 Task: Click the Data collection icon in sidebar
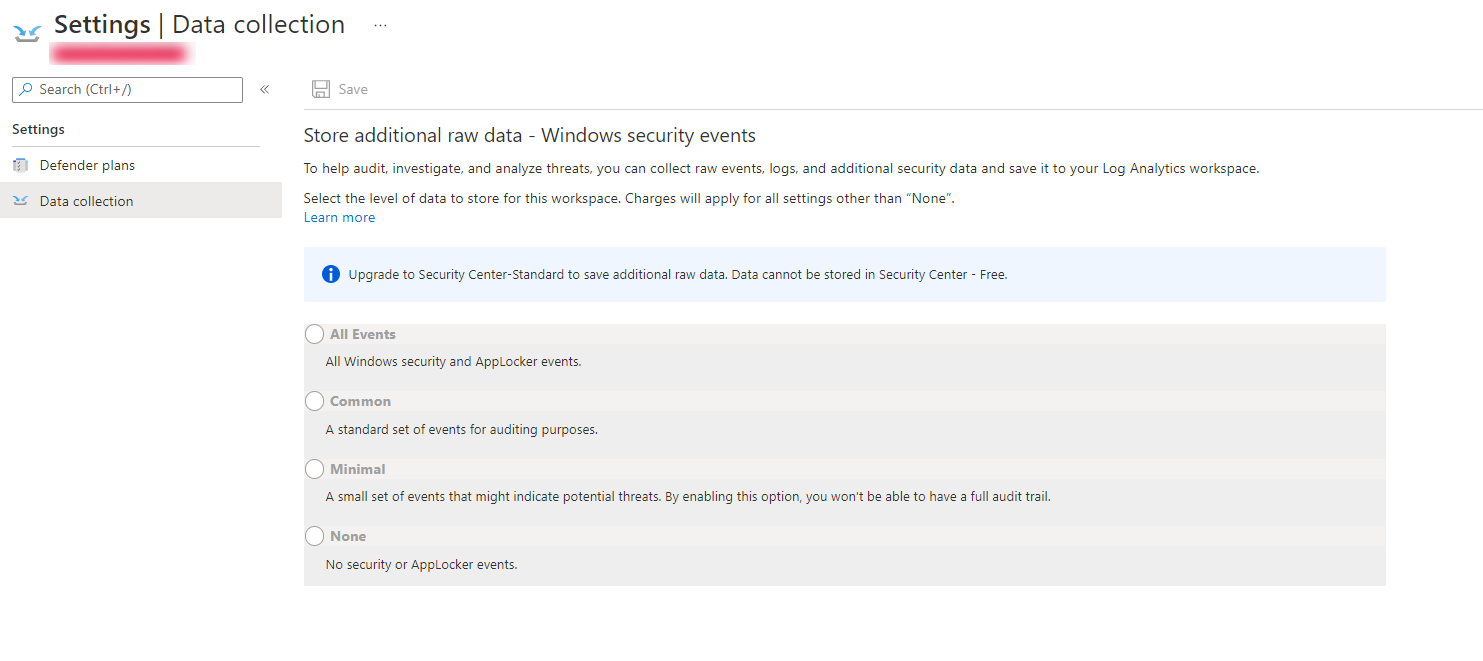(x=20, y=201)
